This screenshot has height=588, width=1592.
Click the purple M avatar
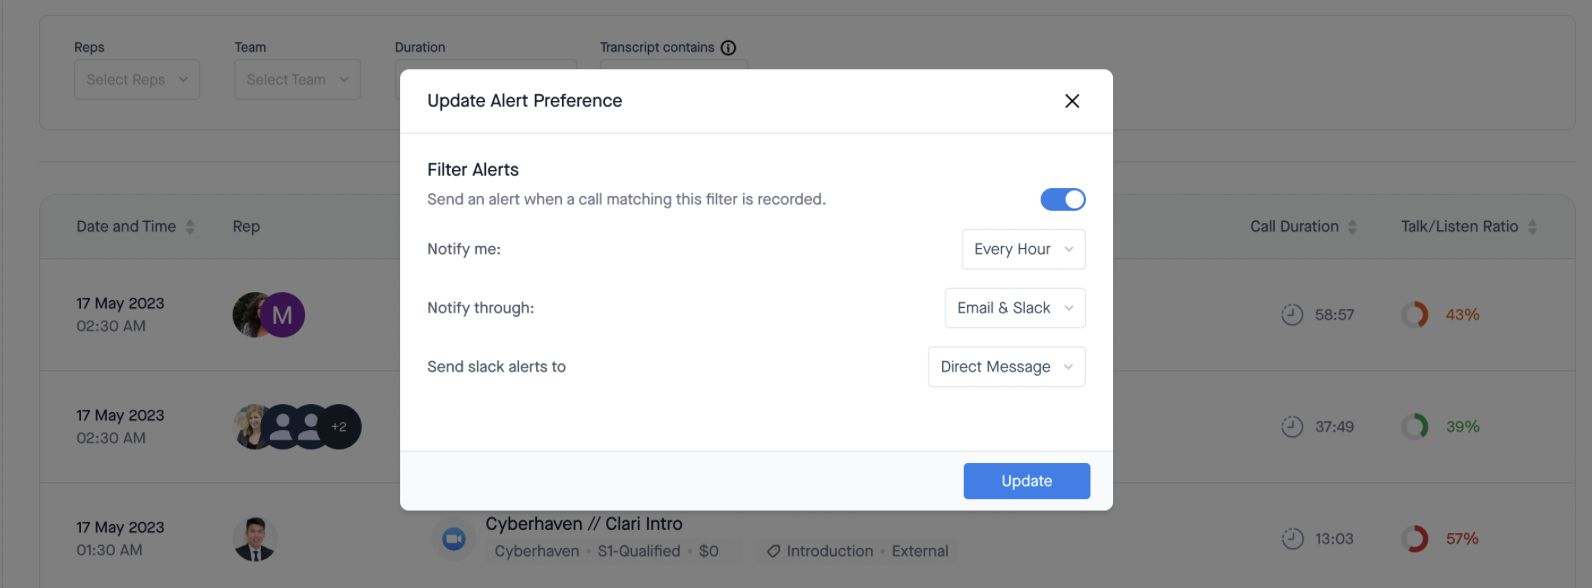[x=283, y=316]
